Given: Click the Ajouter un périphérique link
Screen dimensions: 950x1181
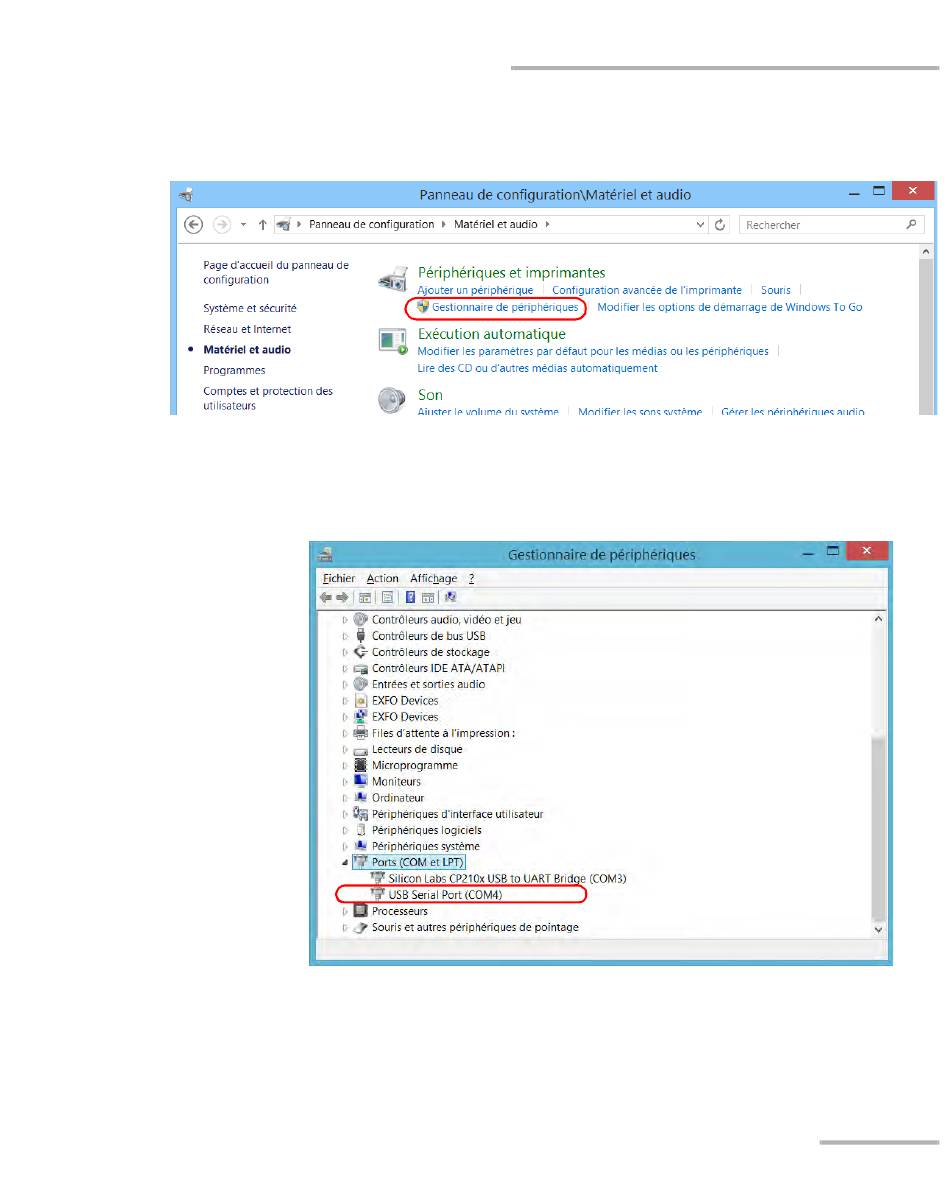Looking at the screenshot, I should [x=475, y=290].
